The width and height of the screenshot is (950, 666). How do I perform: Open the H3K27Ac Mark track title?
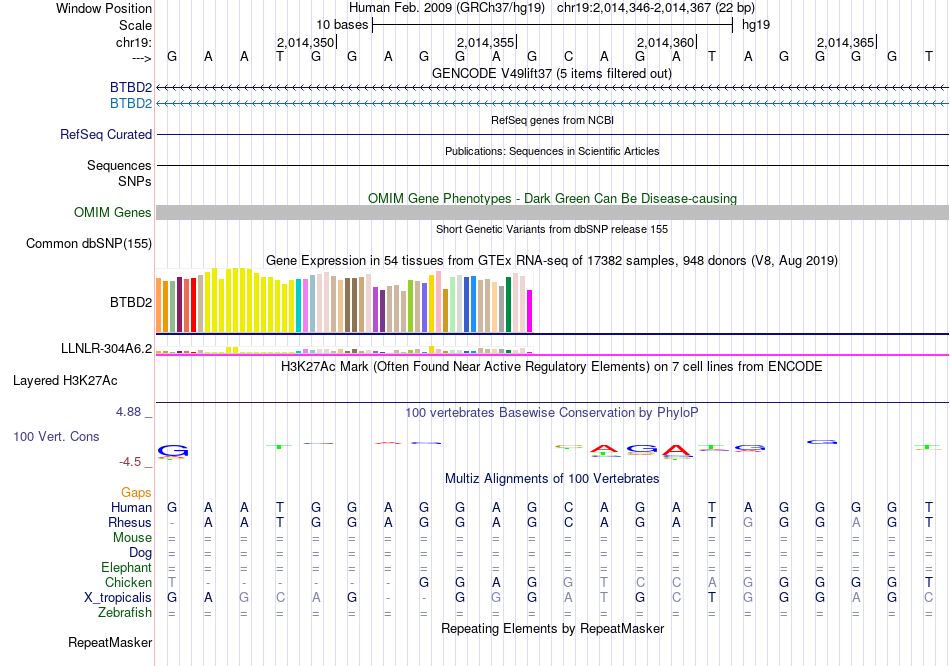552,367
